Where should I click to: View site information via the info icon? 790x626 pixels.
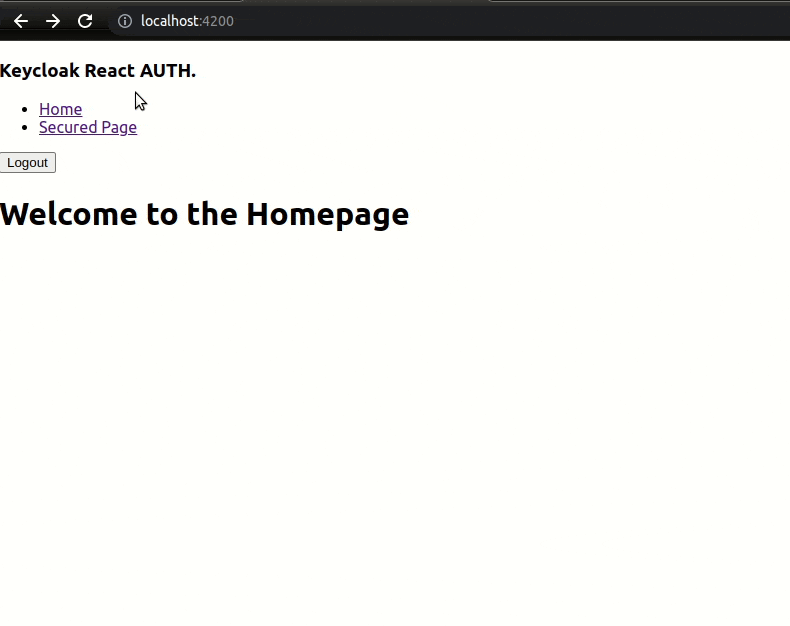click(x=125, y=21)
